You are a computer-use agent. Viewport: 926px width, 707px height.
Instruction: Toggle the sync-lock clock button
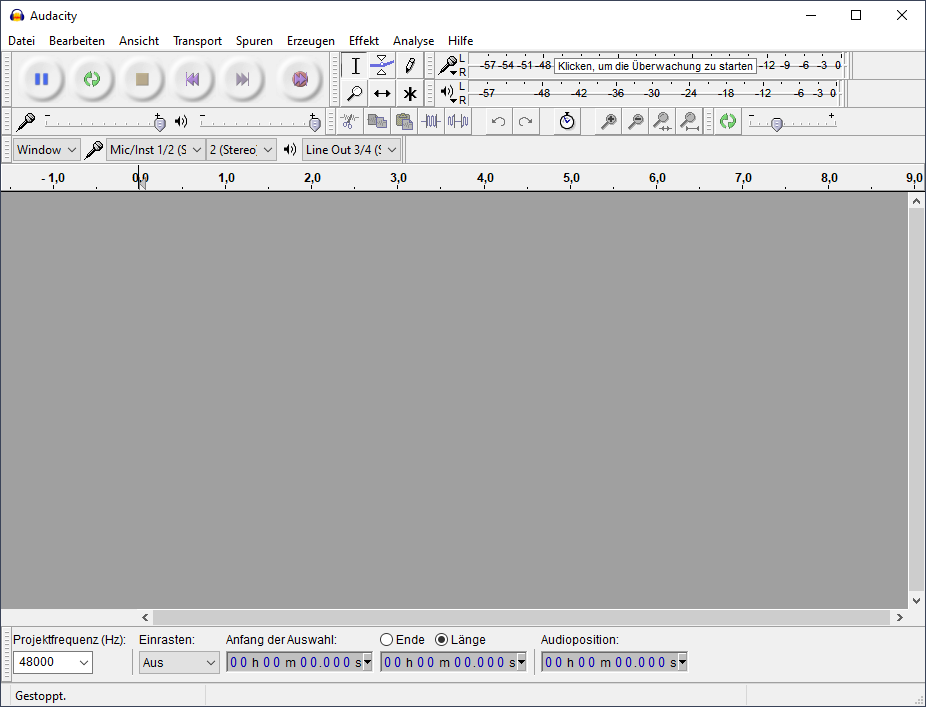pyautogui.click(x=567, y=121)
